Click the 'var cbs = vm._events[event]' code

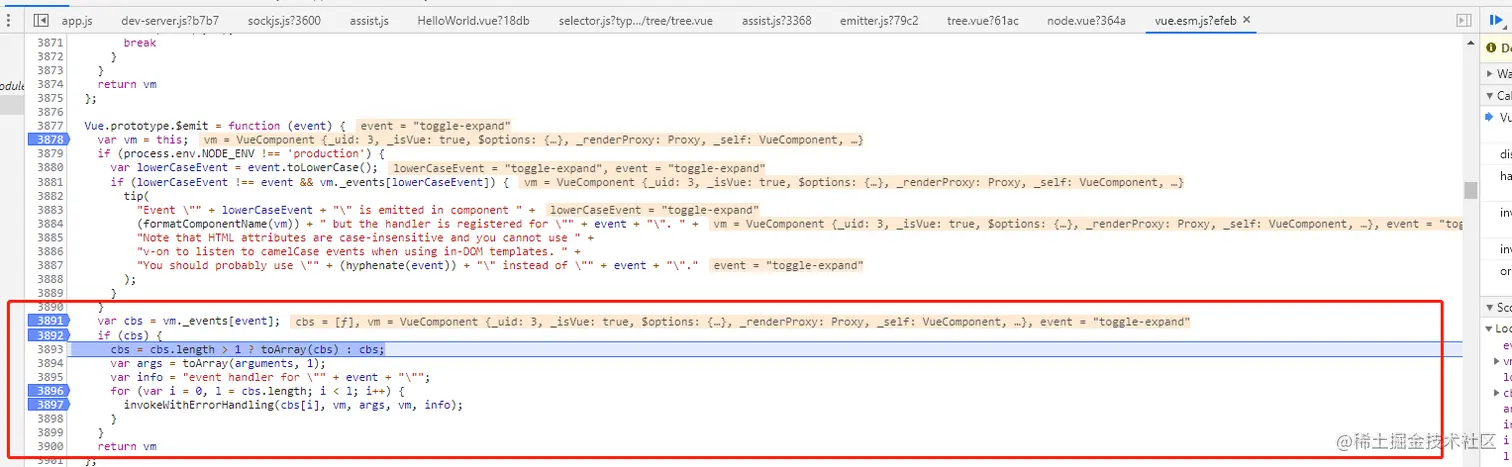coord(189,321)
